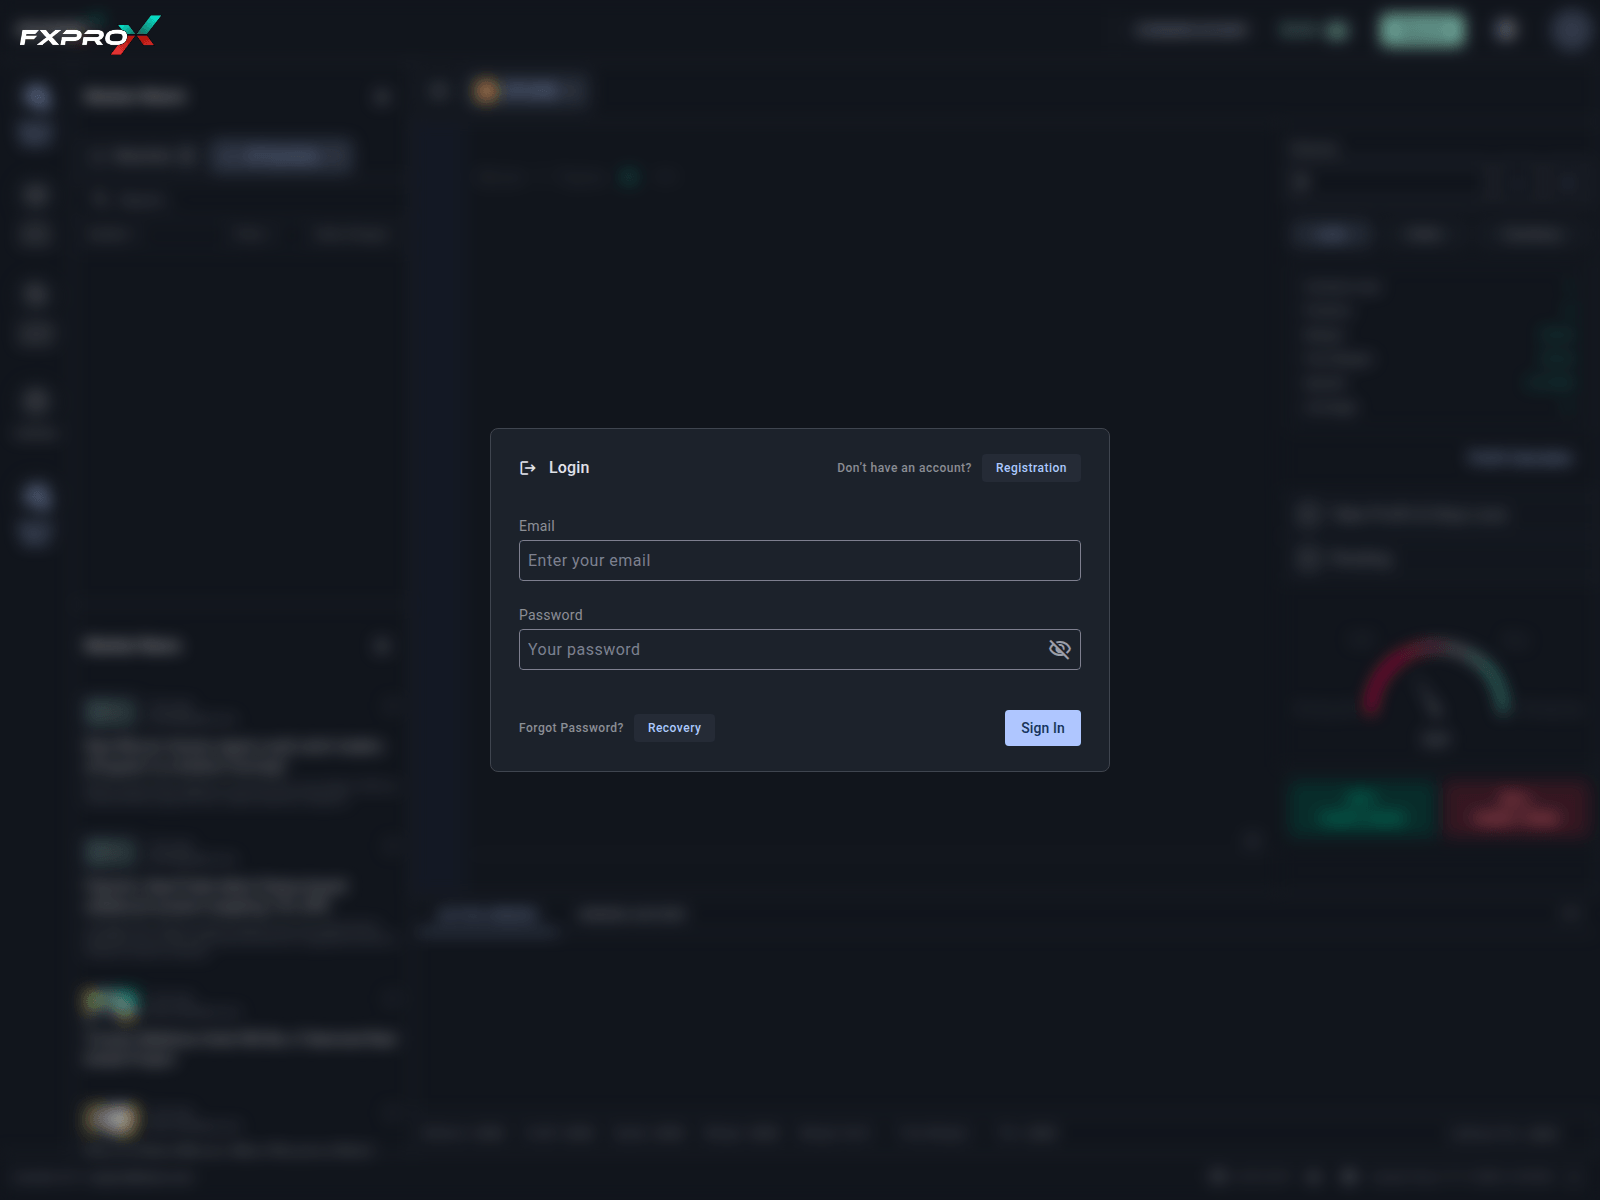Open the password Recovery link
This screenshot has height=1200, width=1600.
[x=673, y=728]
